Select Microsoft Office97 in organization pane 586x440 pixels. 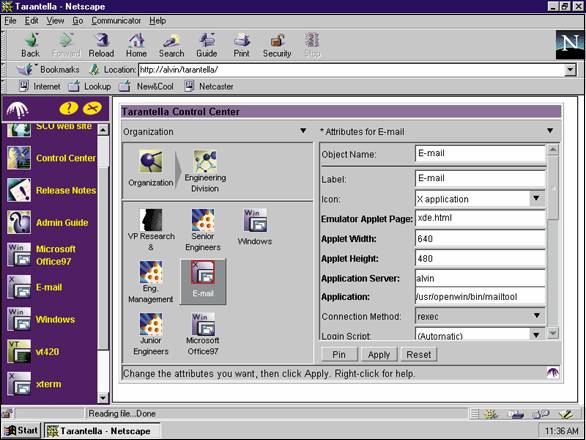pyautogui.click(x=203, y=334)
